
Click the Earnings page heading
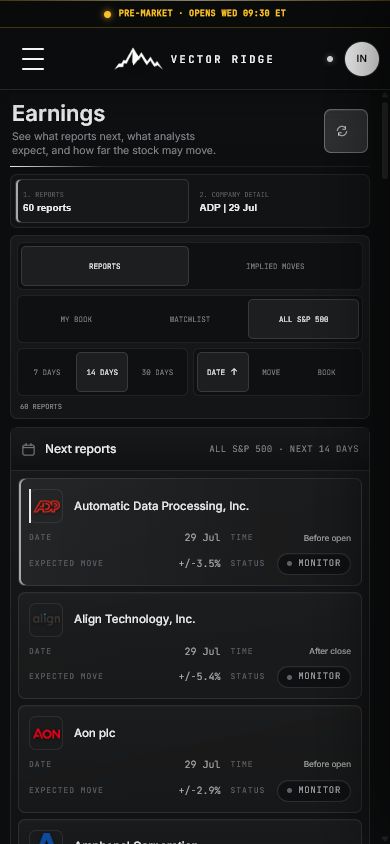click(x=58, y=114)
